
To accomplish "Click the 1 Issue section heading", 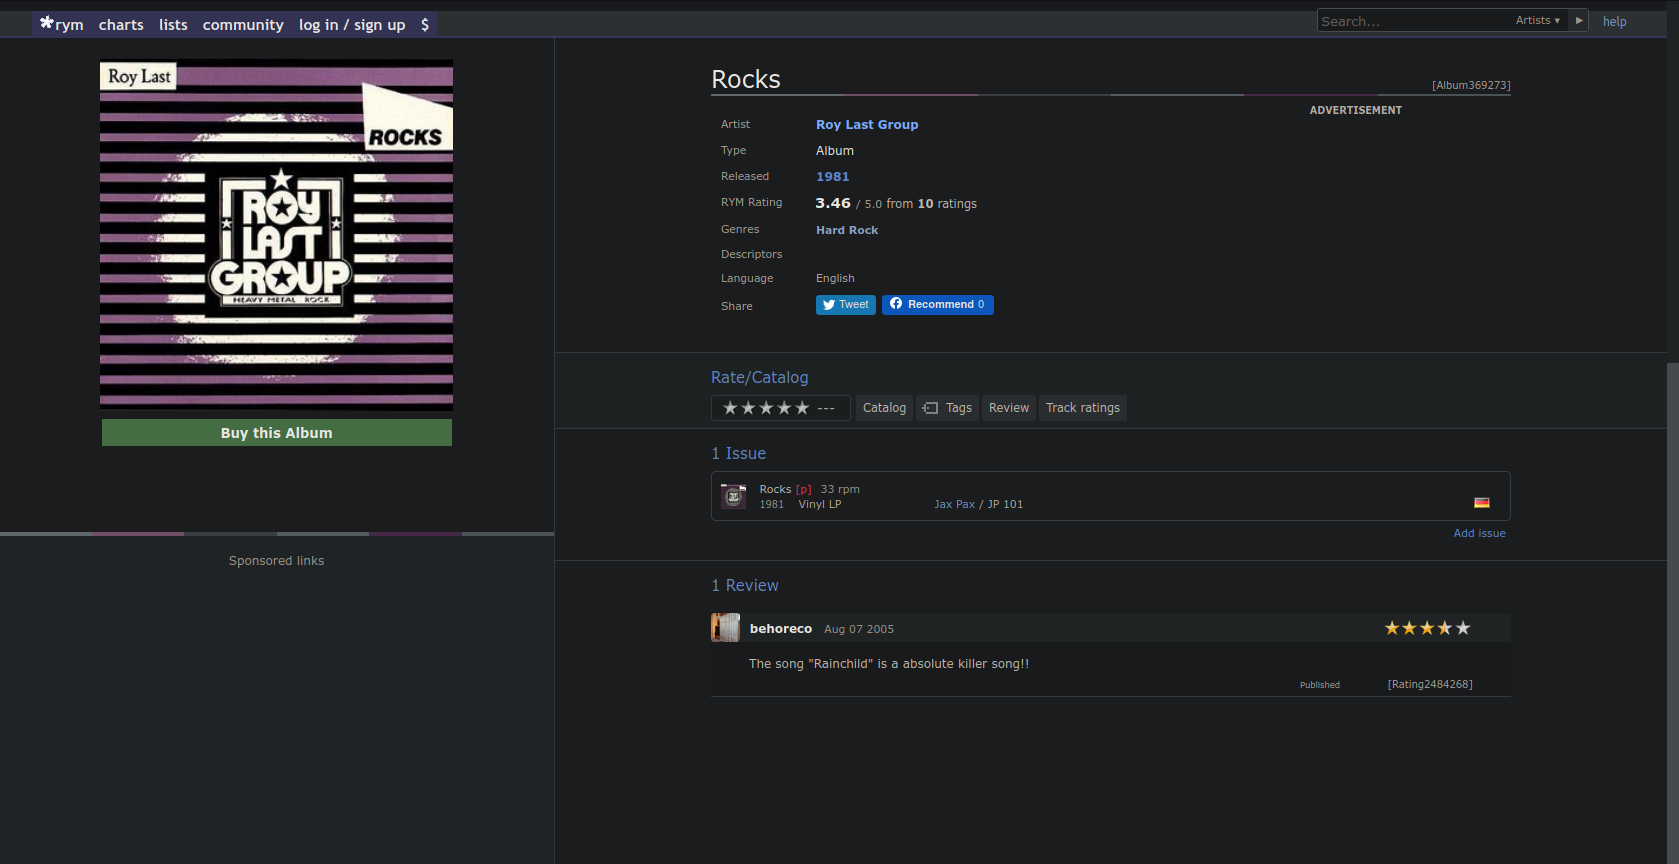I will click(739, 454).
